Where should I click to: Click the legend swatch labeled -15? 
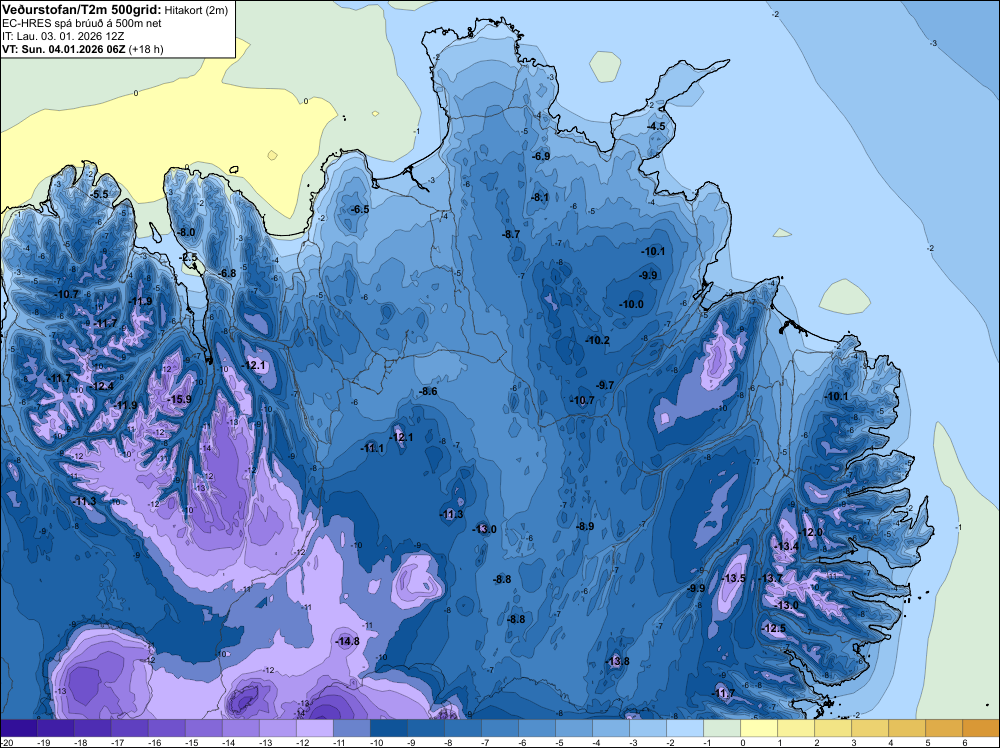(204, 728)
